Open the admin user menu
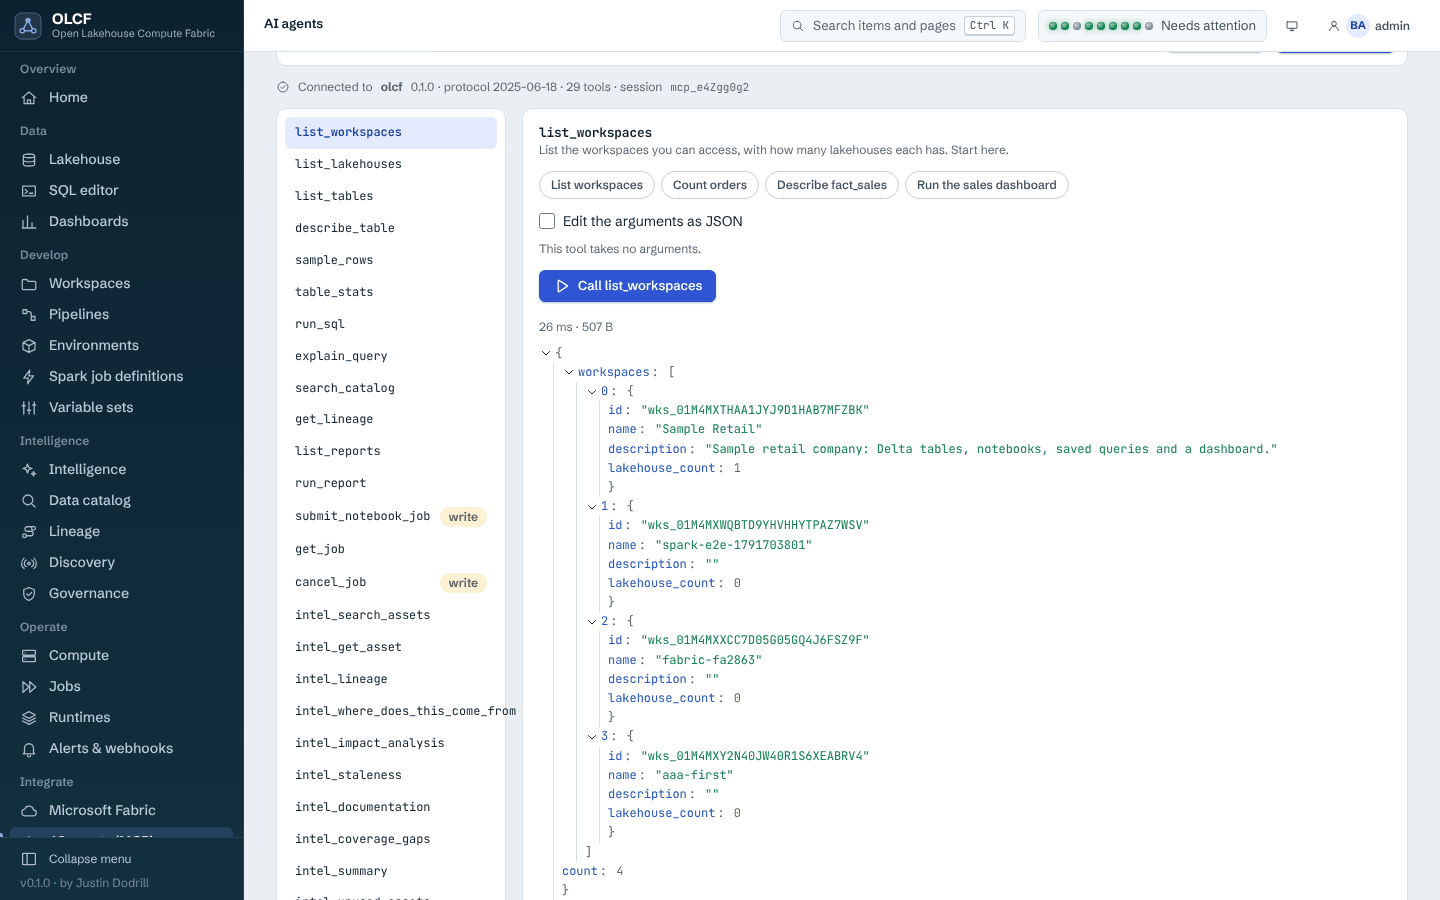This screenshot has height=900, width=1440. tap(1368, 26)
